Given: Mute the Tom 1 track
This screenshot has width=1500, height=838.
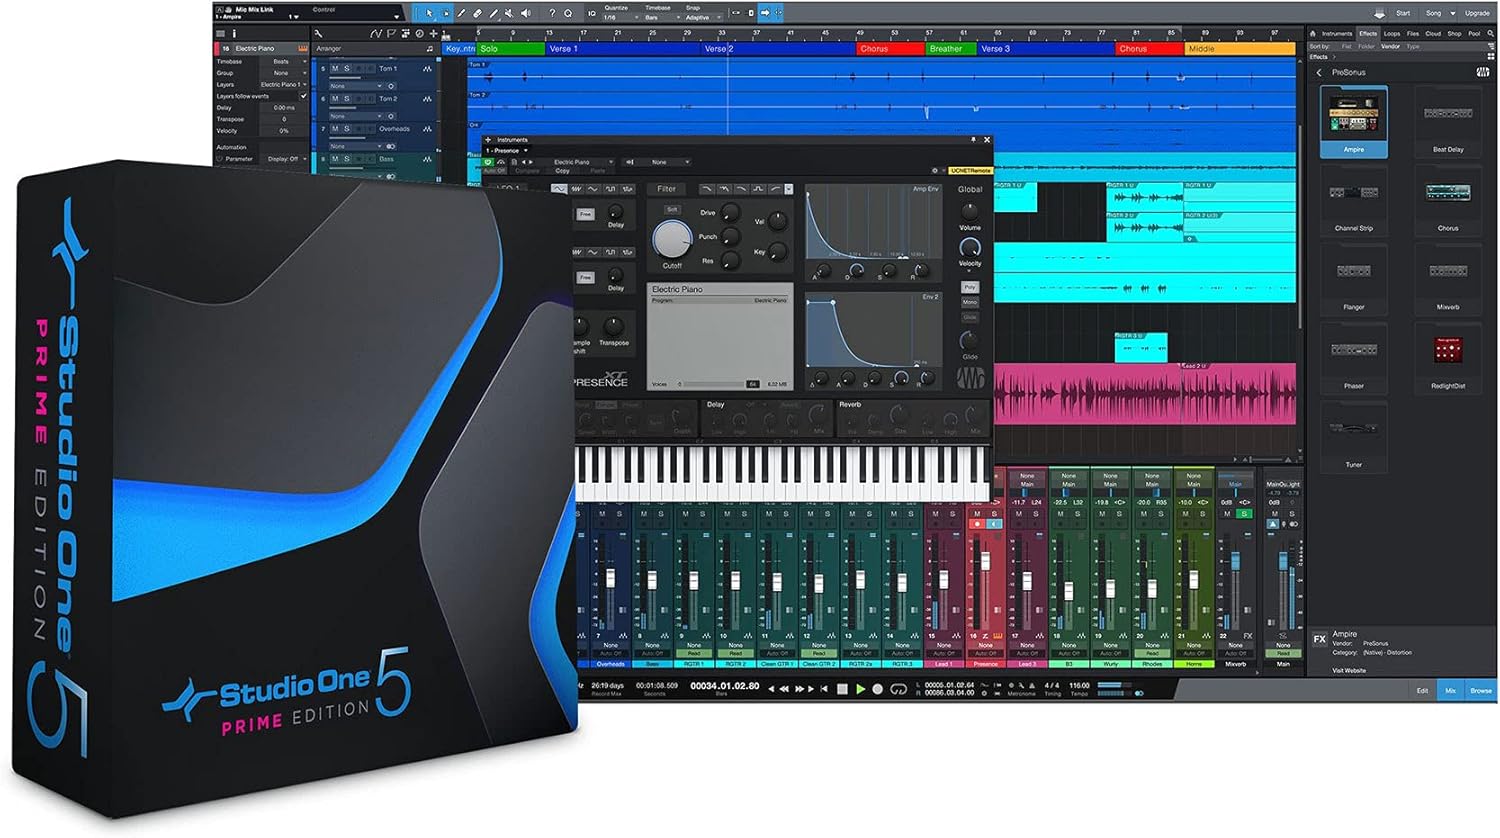Looking at the screenshot, I should [x=334, y=69].
